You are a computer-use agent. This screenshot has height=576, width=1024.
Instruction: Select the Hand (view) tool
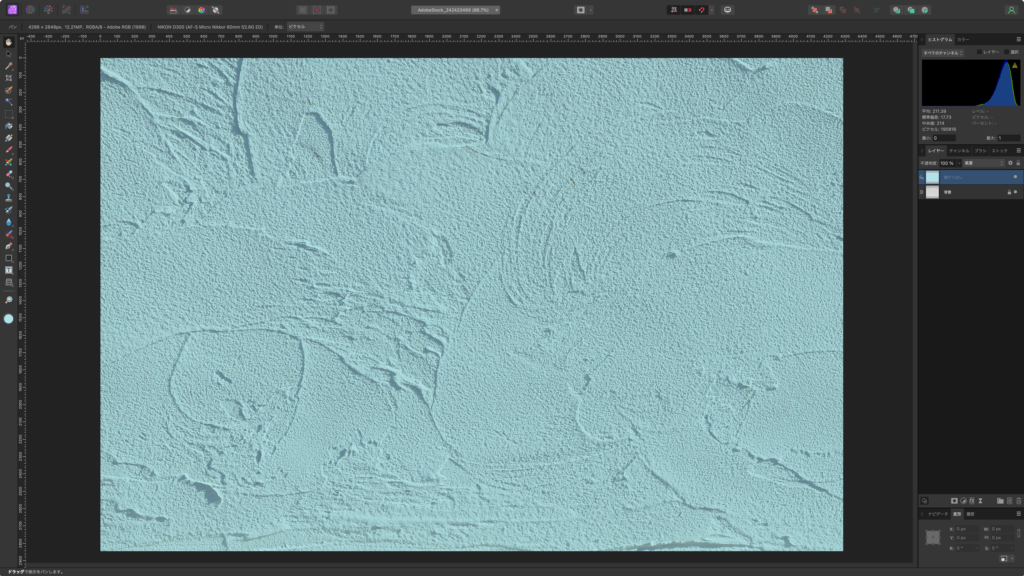(x=9, y=42)
